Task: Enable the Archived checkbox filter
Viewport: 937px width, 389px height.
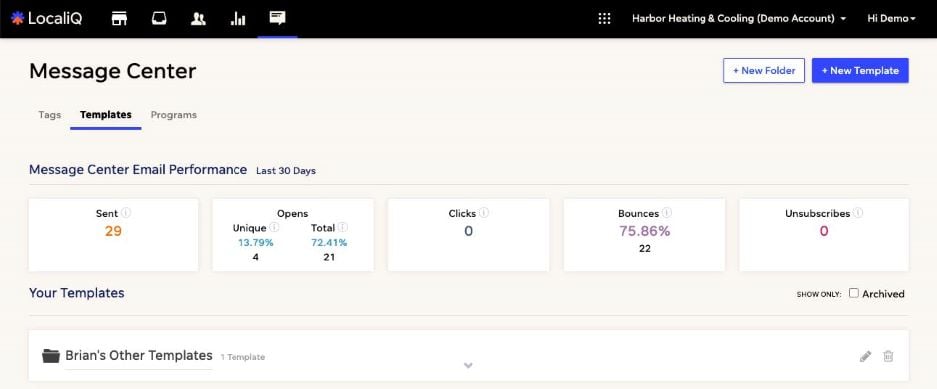Action: click(x=854, y=293)
